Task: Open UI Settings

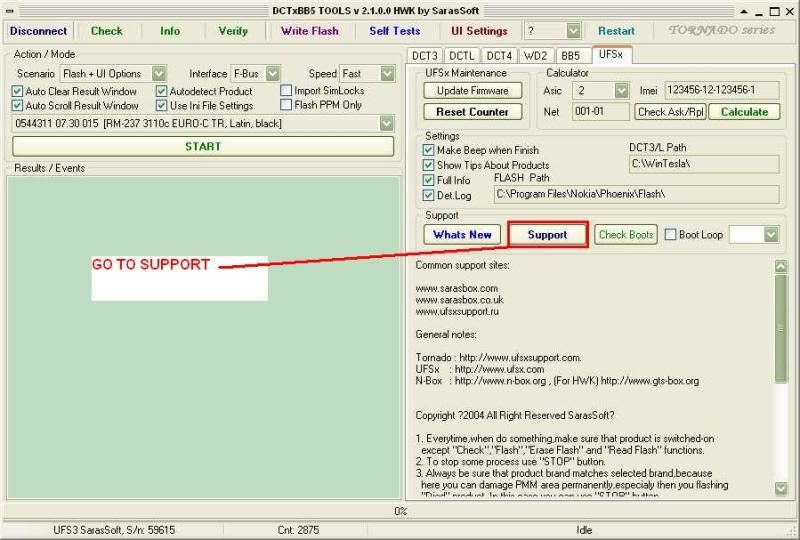Action: (x=479, y=31)
